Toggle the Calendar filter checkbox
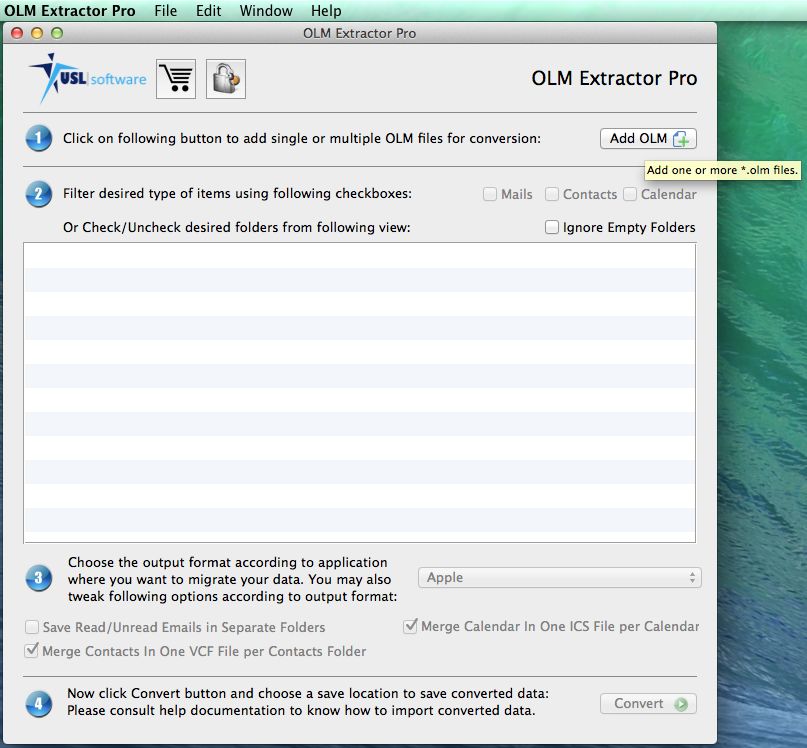Screen dimensions: 807x748 630,194
